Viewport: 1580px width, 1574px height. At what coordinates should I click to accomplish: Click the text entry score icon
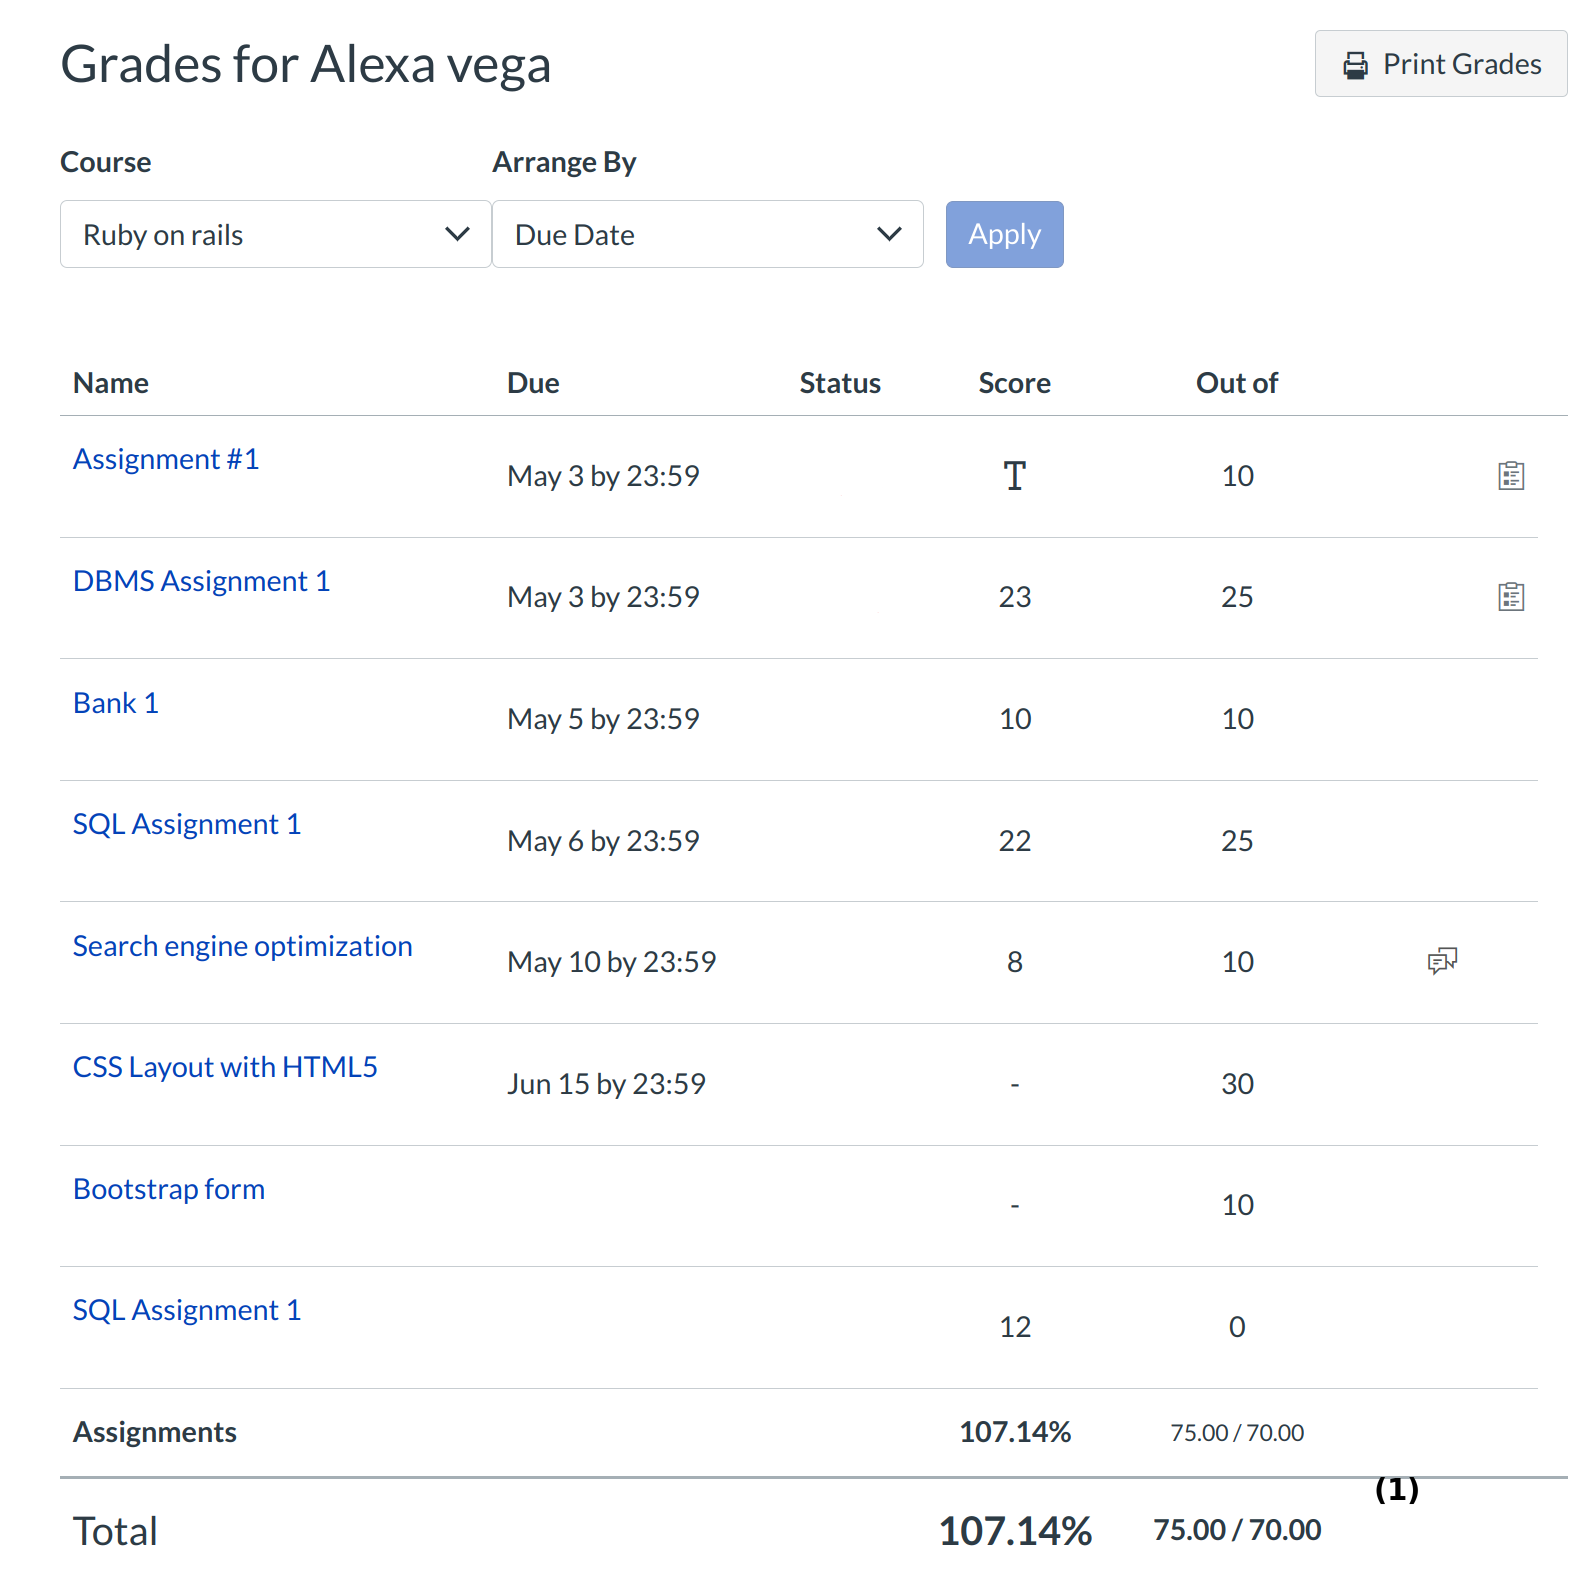coord(1014,476)
